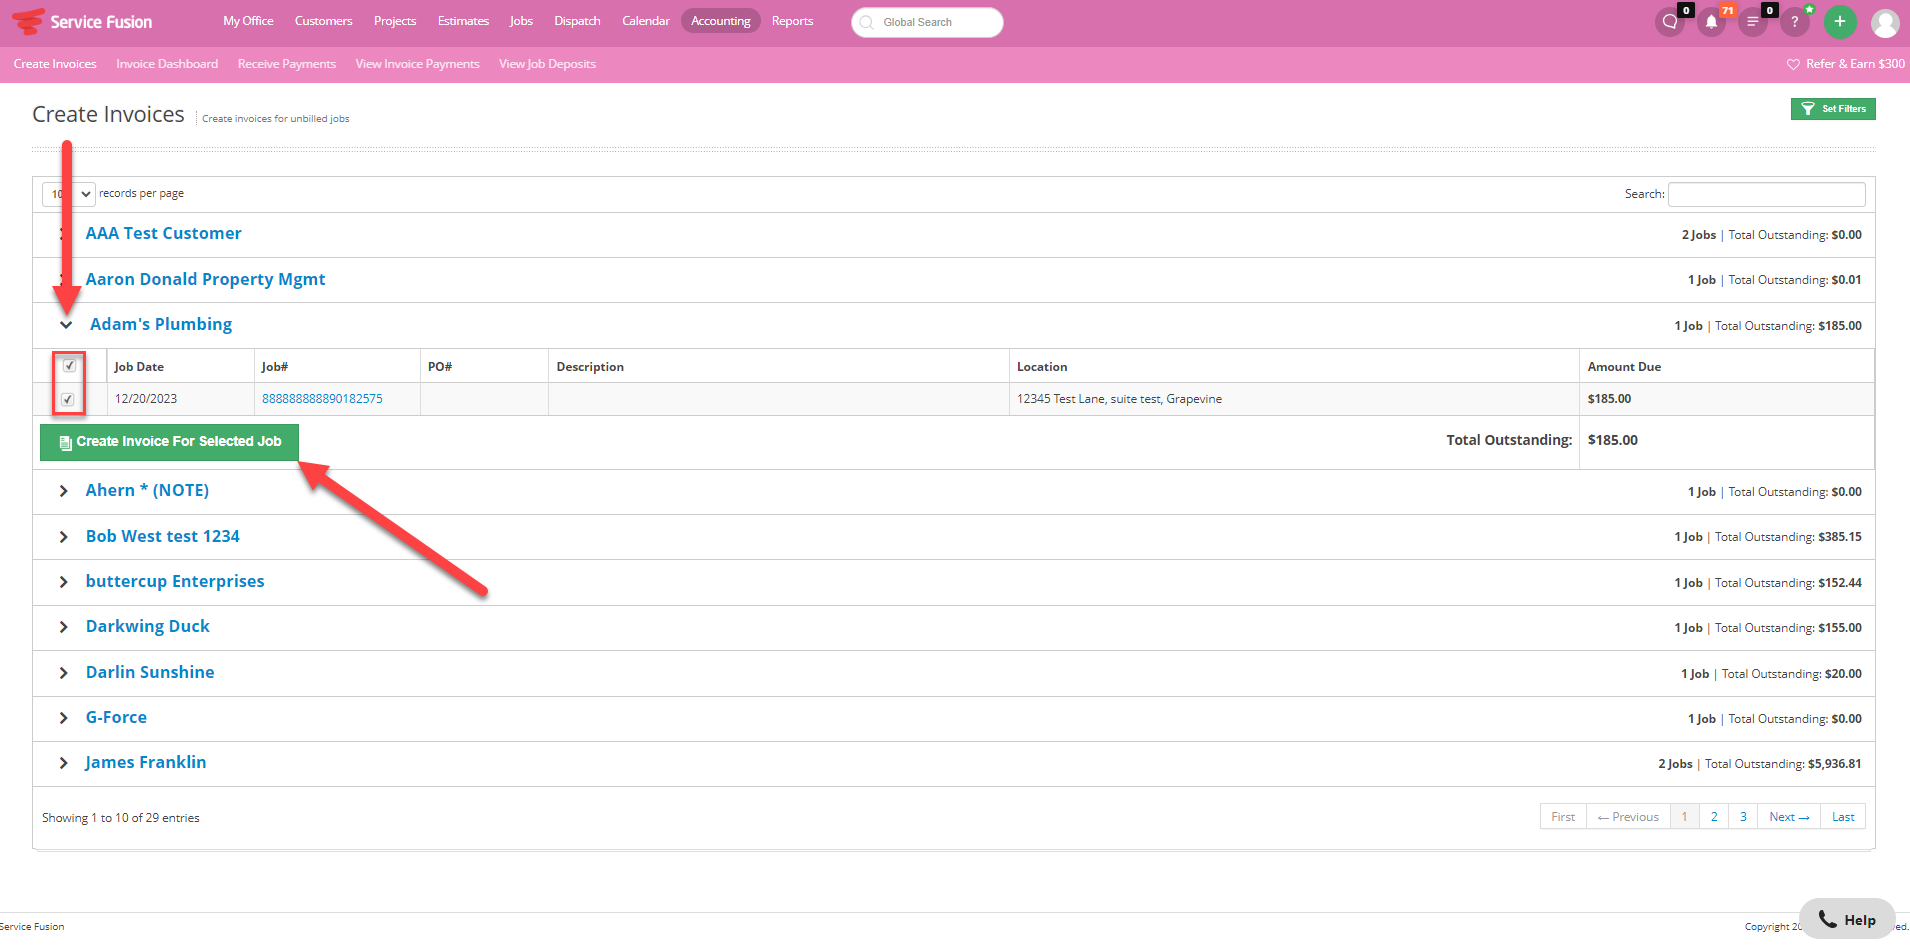The image size is (1910, 947).
Task: Open the task list icon in header
Action: tap(1753, 22)
